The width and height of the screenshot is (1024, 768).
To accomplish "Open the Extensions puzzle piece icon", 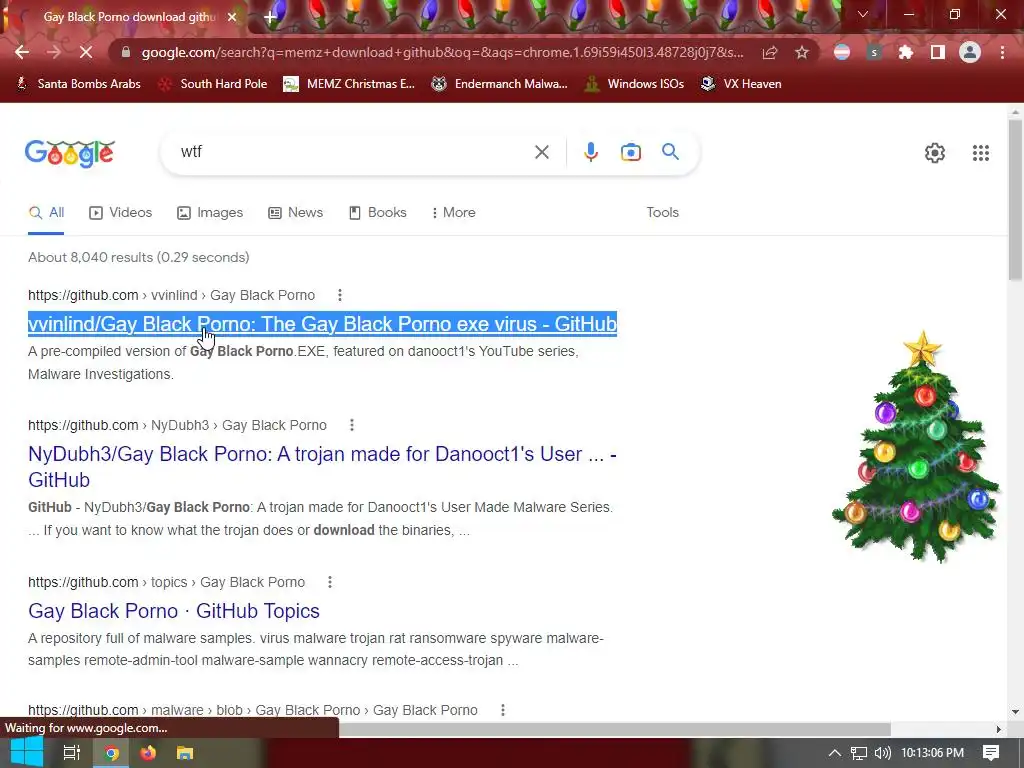I will (906, 52).
